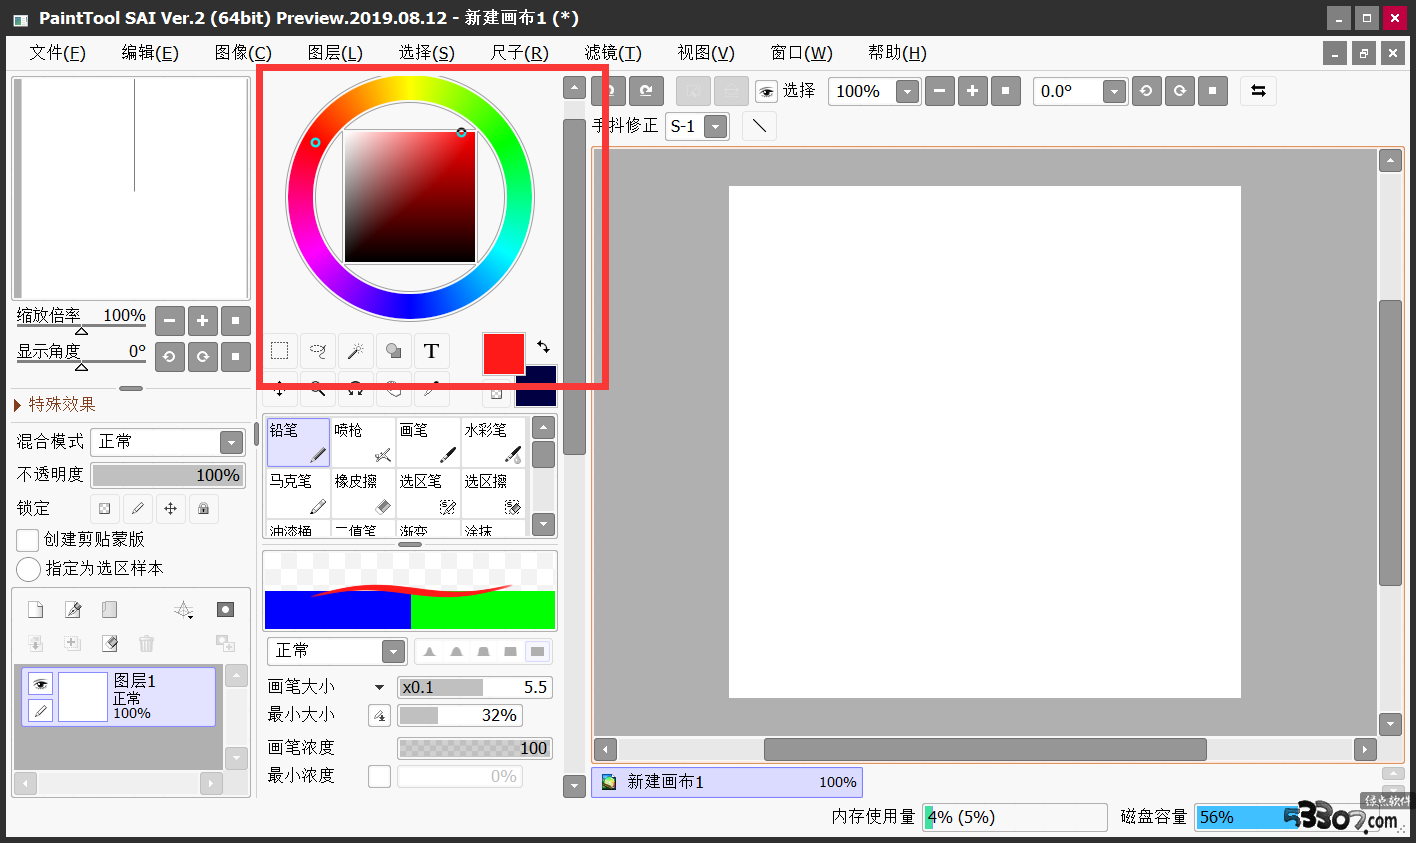Open the 图像(C) menu
This screenshot has width=1416, height=843.
243,53
